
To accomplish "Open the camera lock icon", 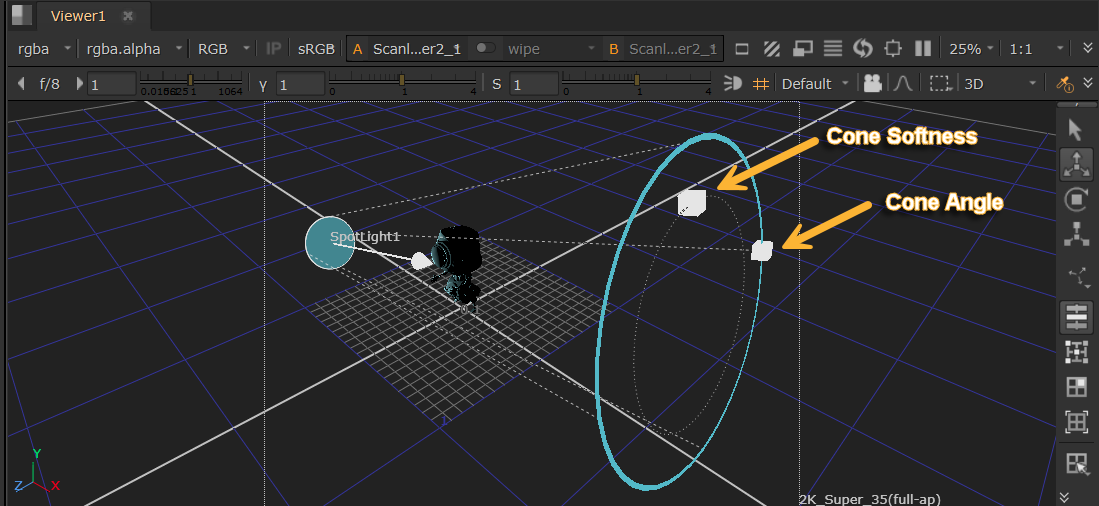I will [873, 84].
